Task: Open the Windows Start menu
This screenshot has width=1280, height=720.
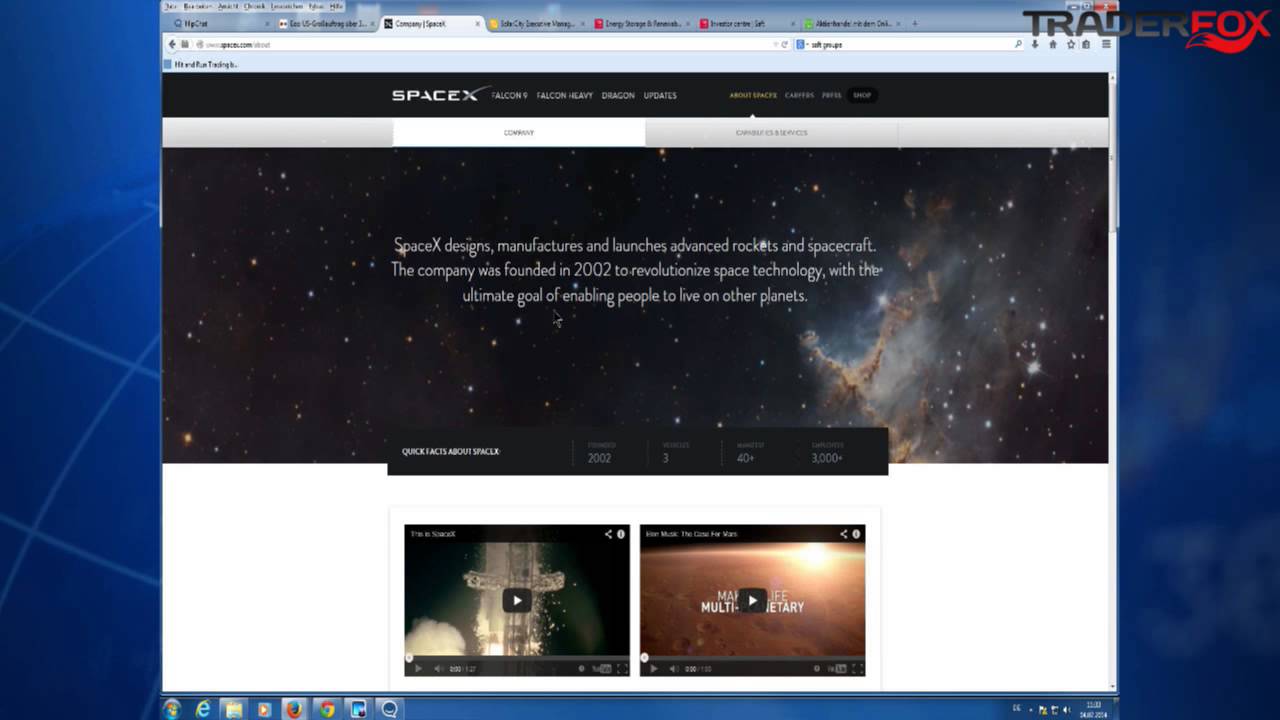Action: pyautogui.click(x=171, y=709)
